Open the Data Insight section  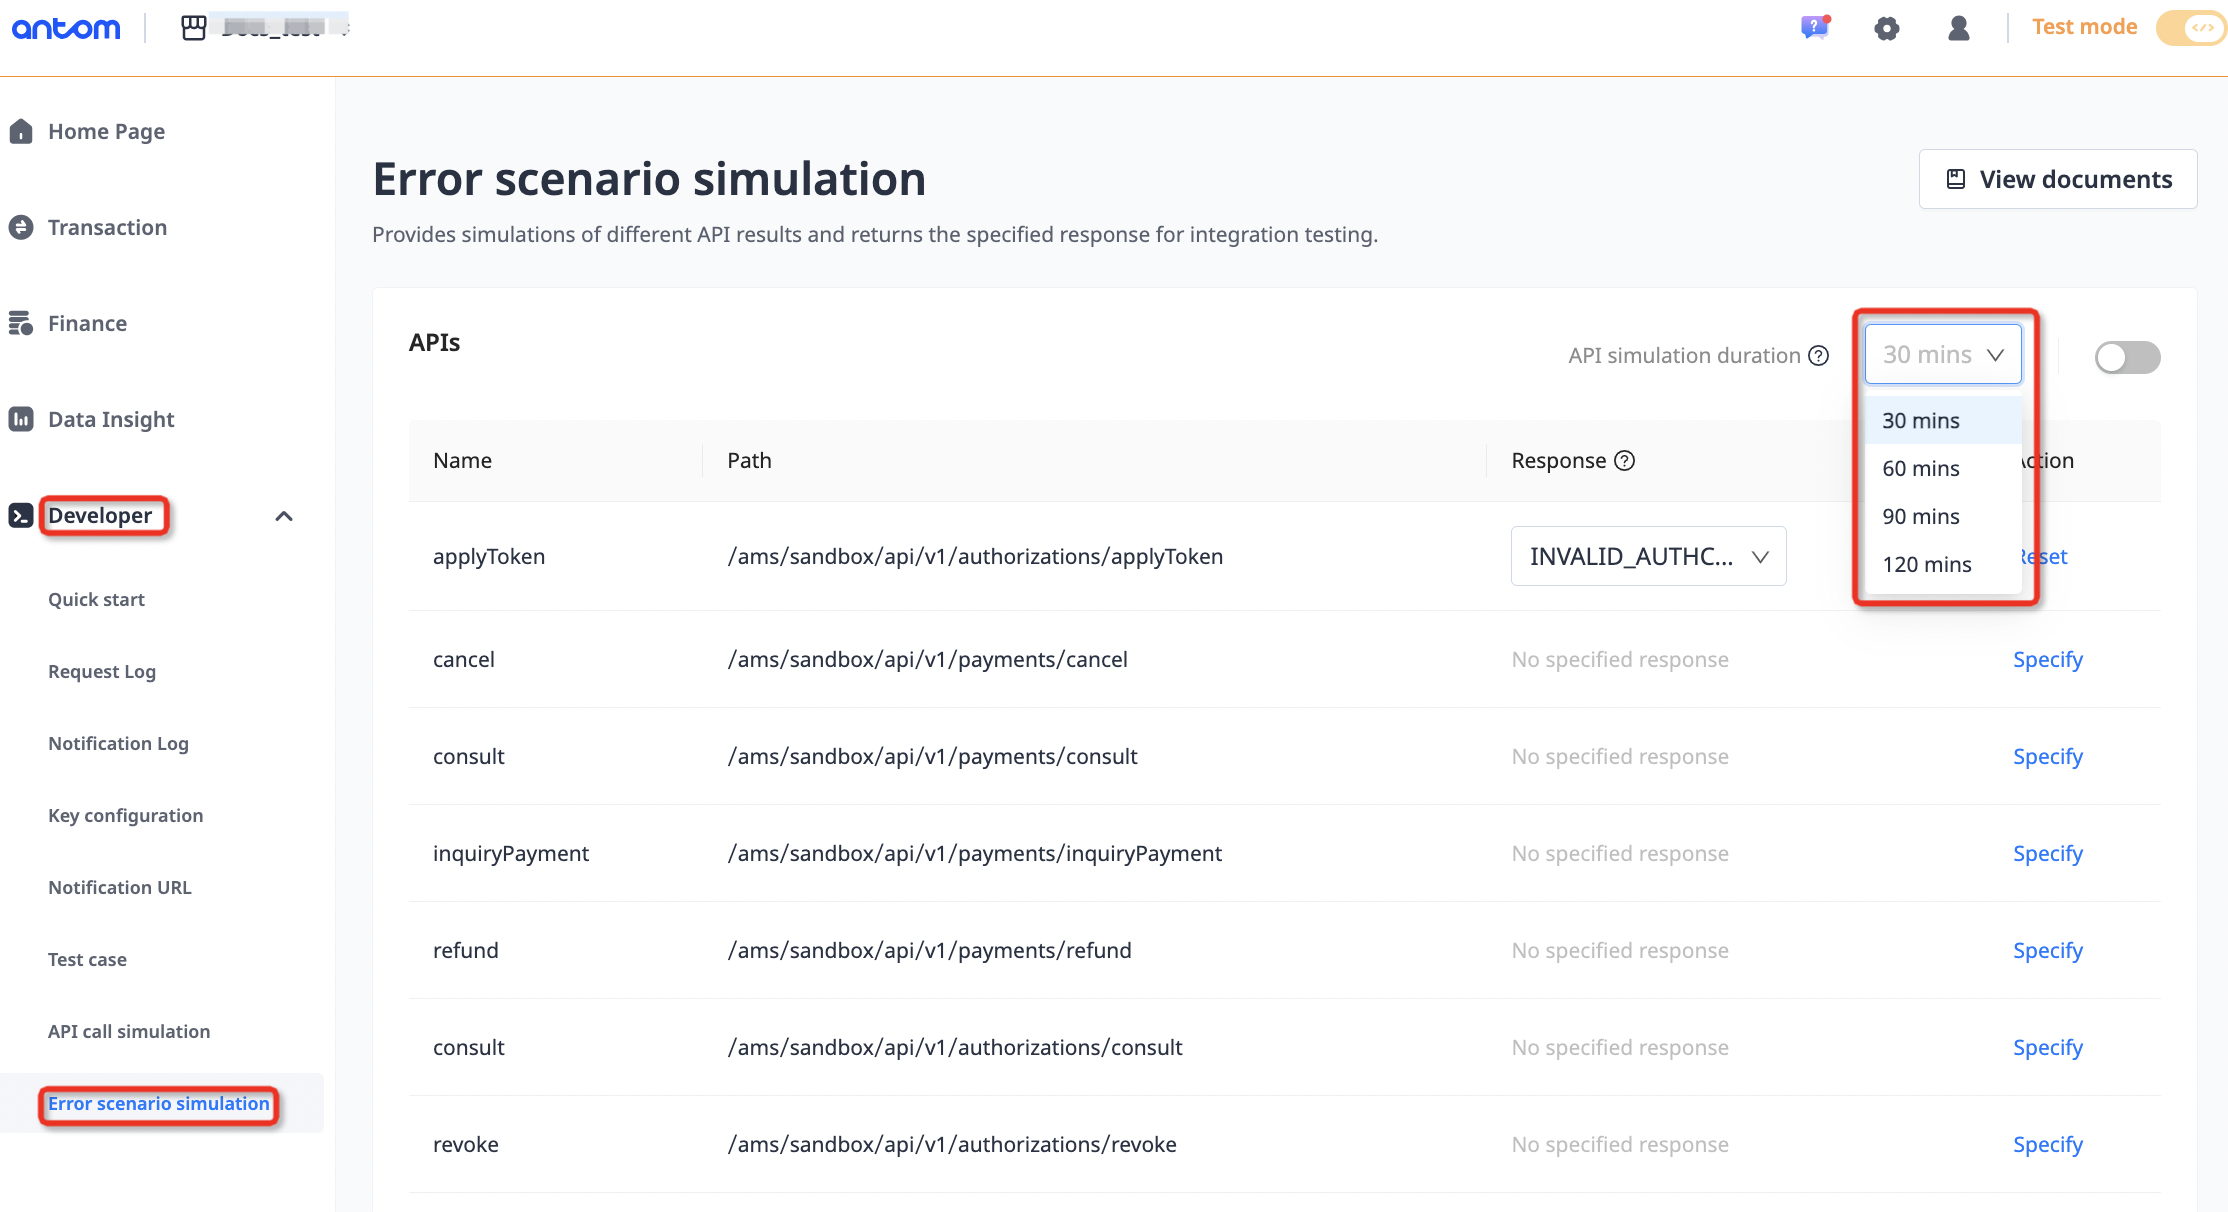[110, 419]
